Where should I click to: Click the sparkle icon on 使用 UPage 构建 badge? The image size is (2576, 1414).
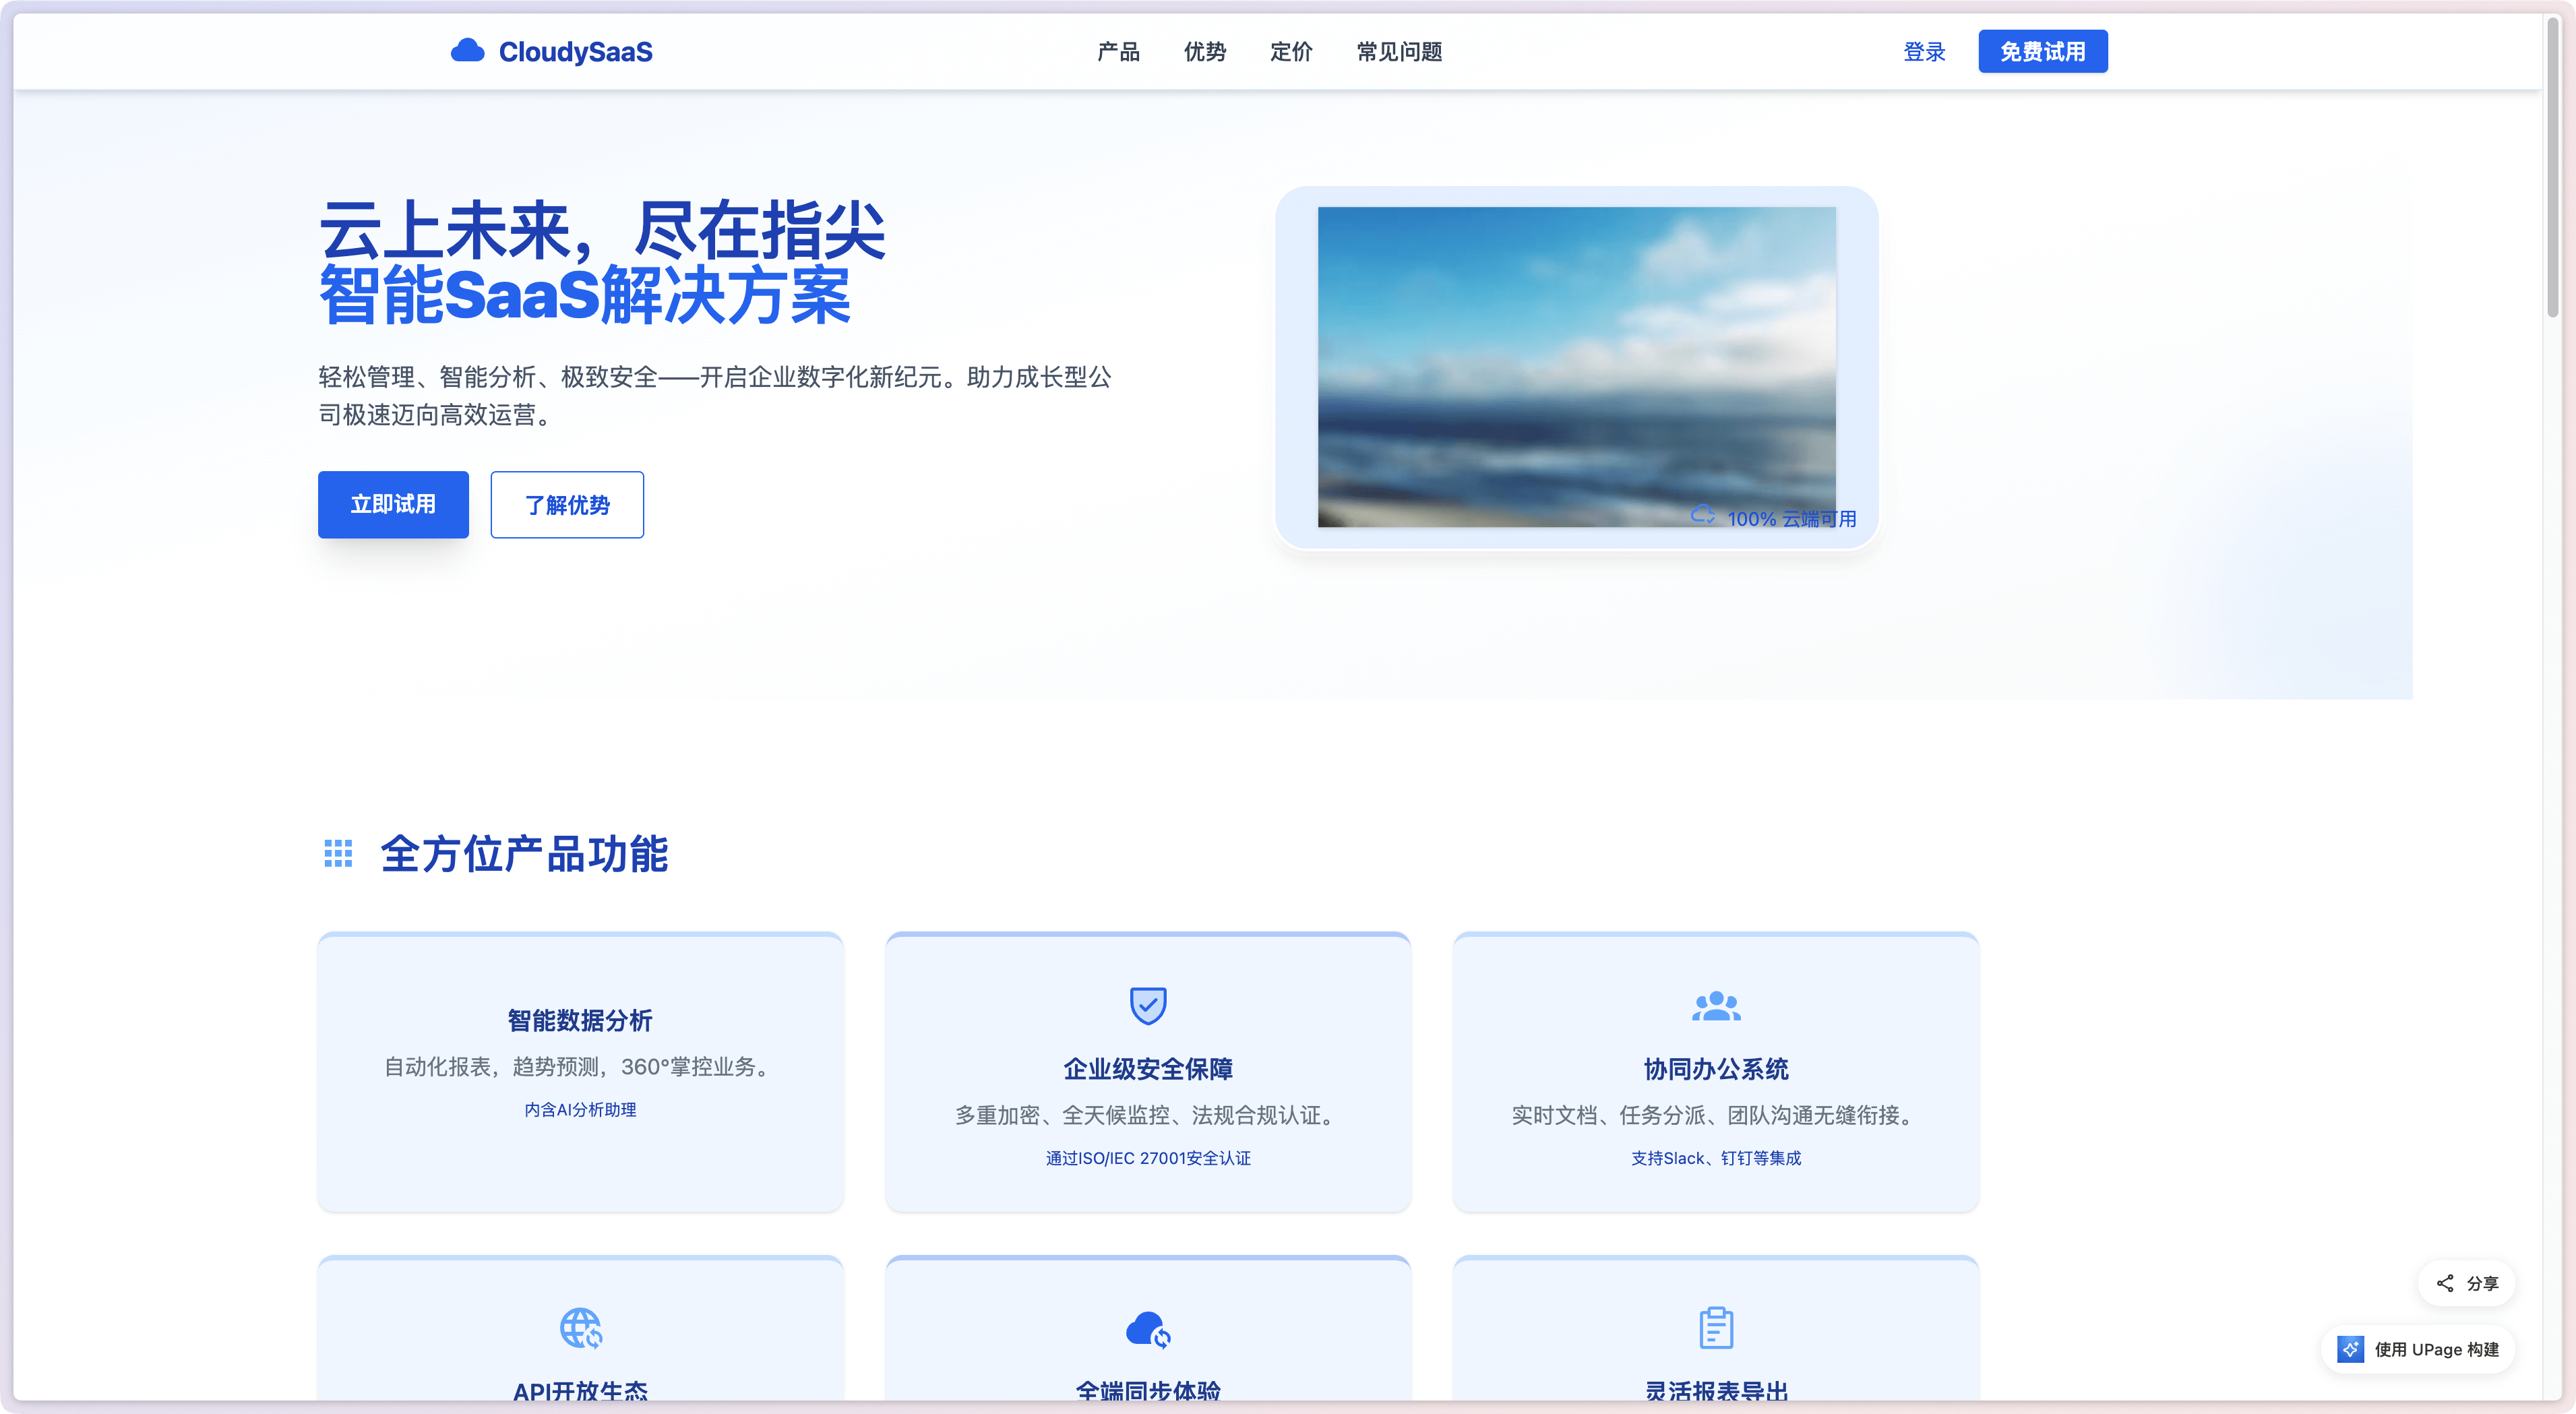pyautogui.click(x=2350, y=1349)
